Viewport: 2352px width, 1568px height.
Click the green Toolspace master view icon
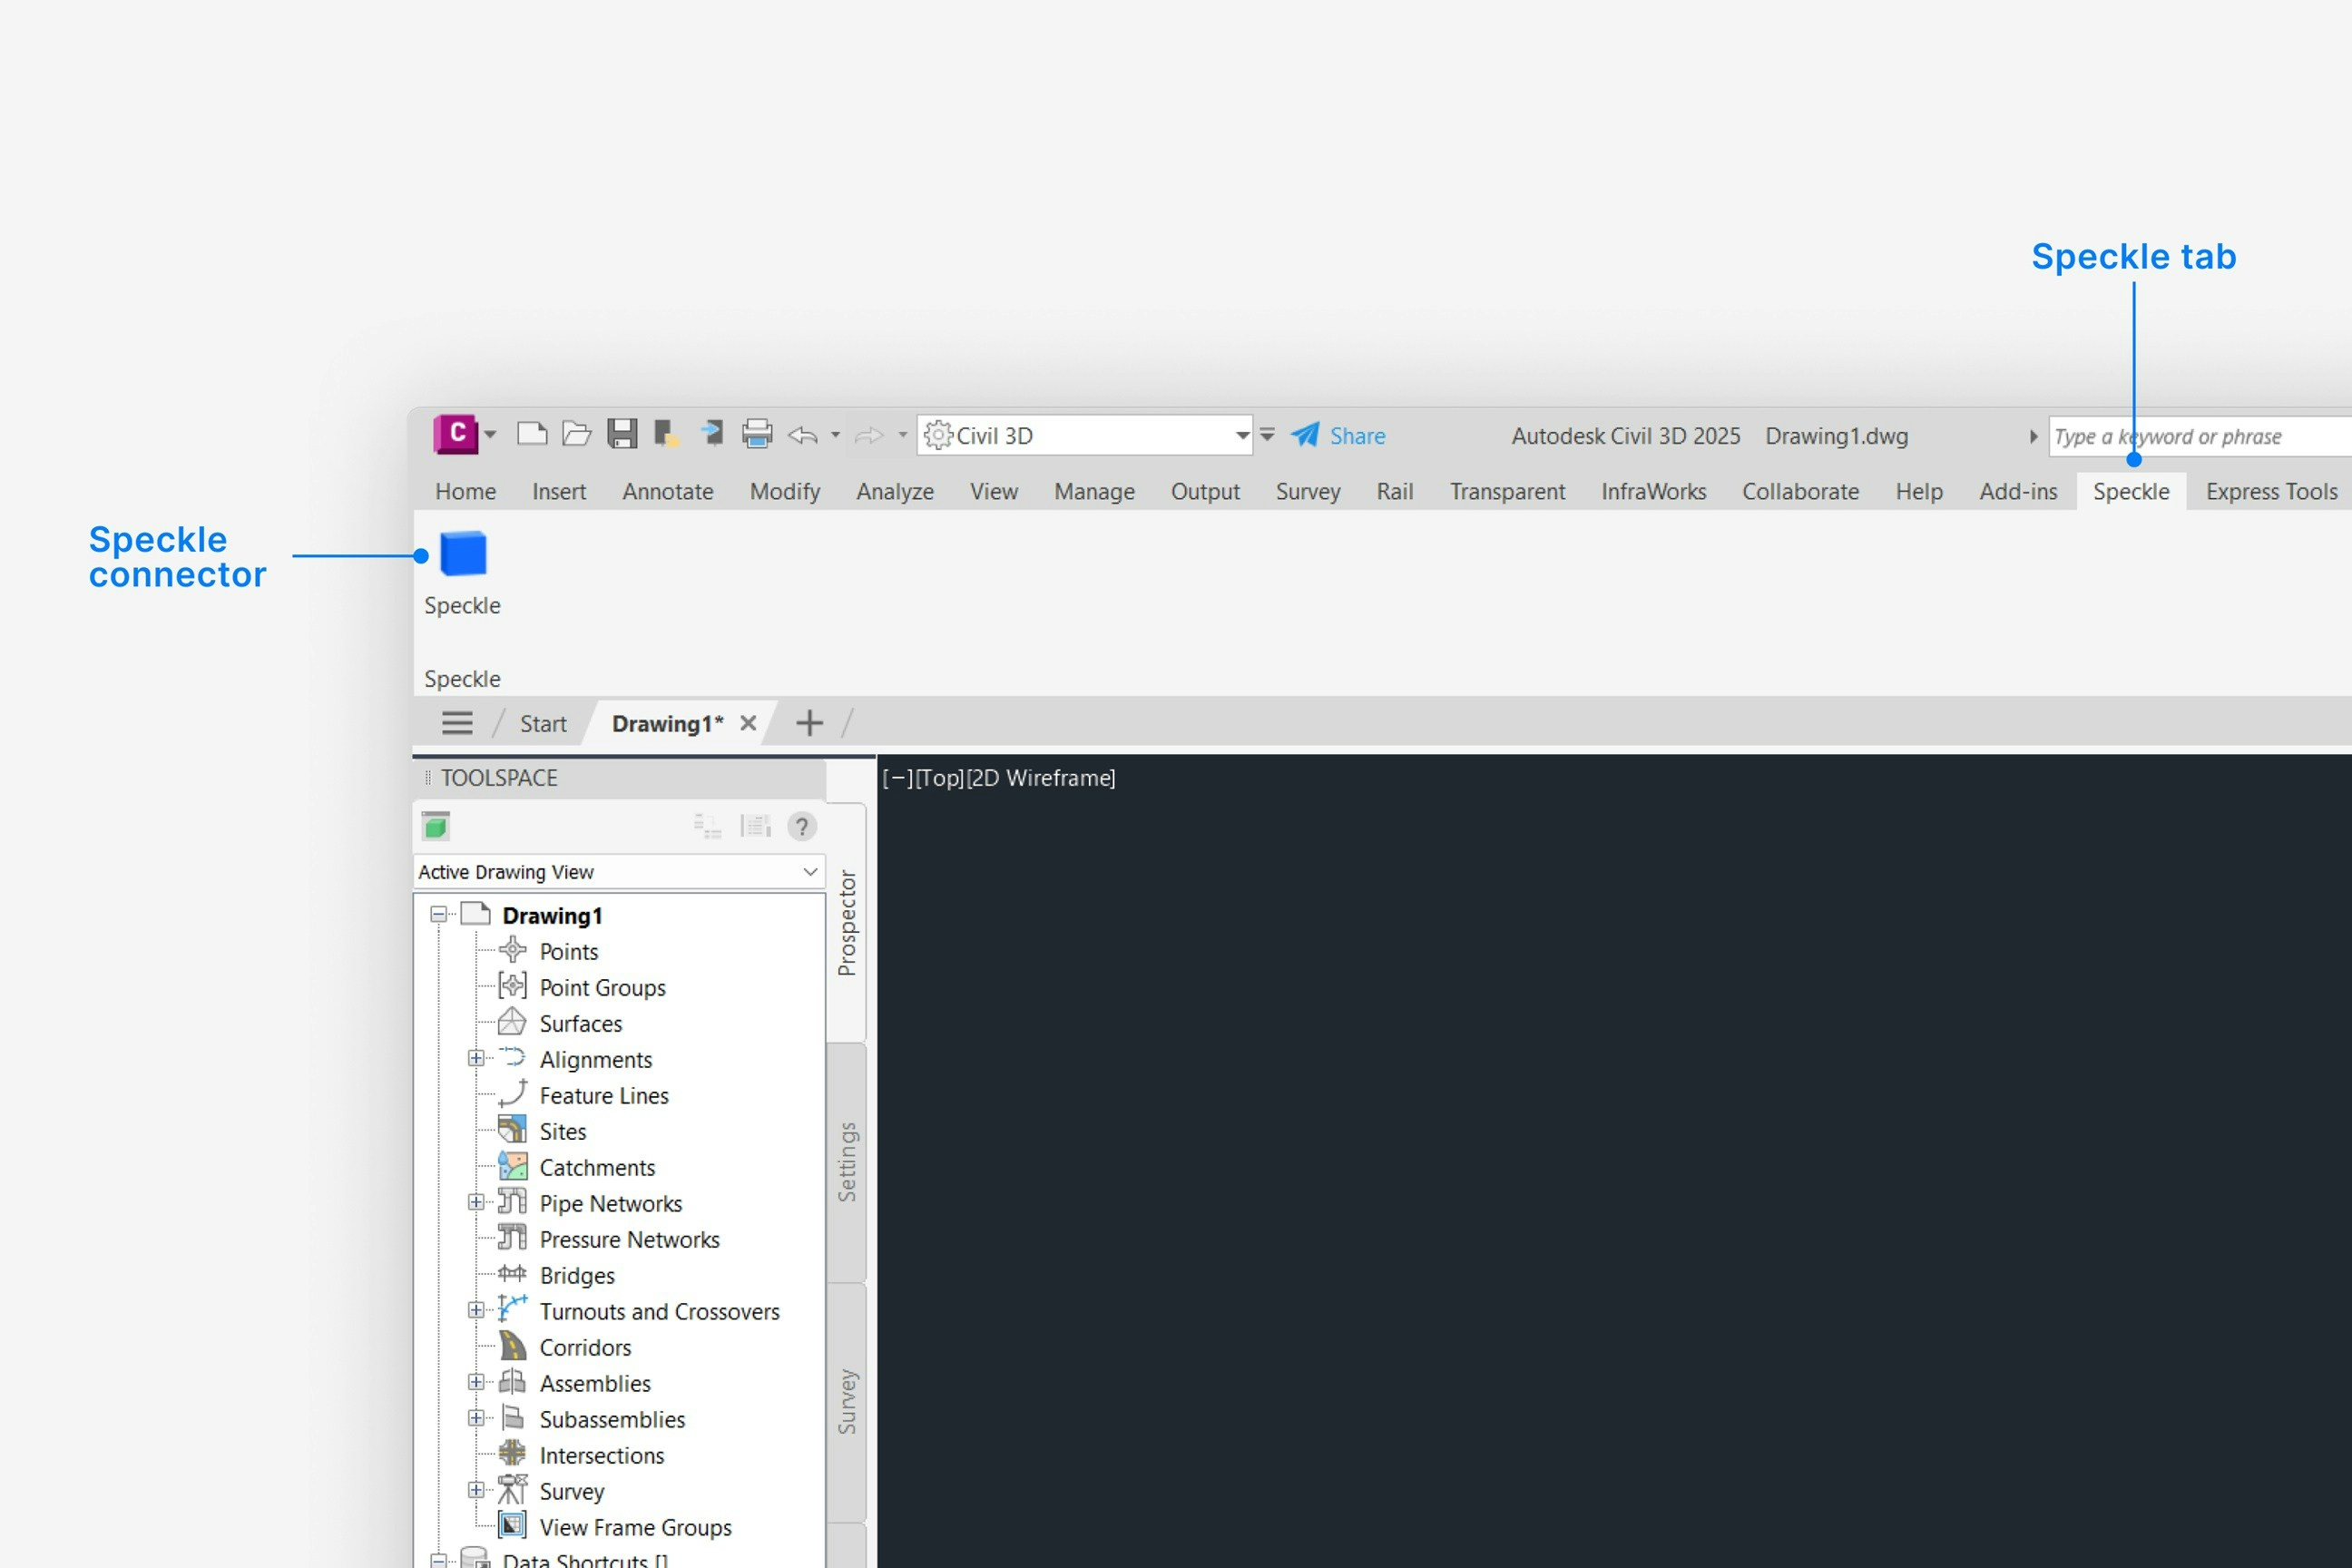pos(436,827)
